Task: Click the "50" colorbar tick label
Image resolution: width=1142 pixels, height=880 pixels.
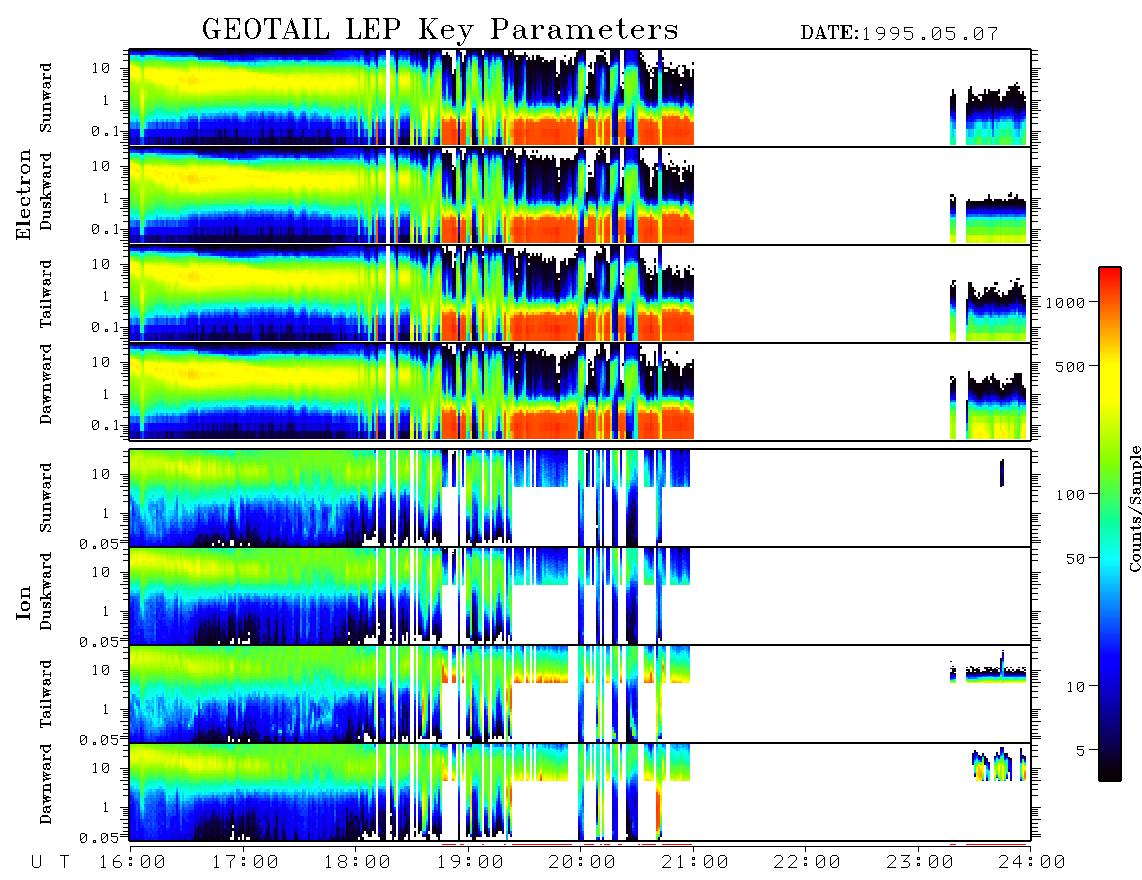Action: [1075, 559]
